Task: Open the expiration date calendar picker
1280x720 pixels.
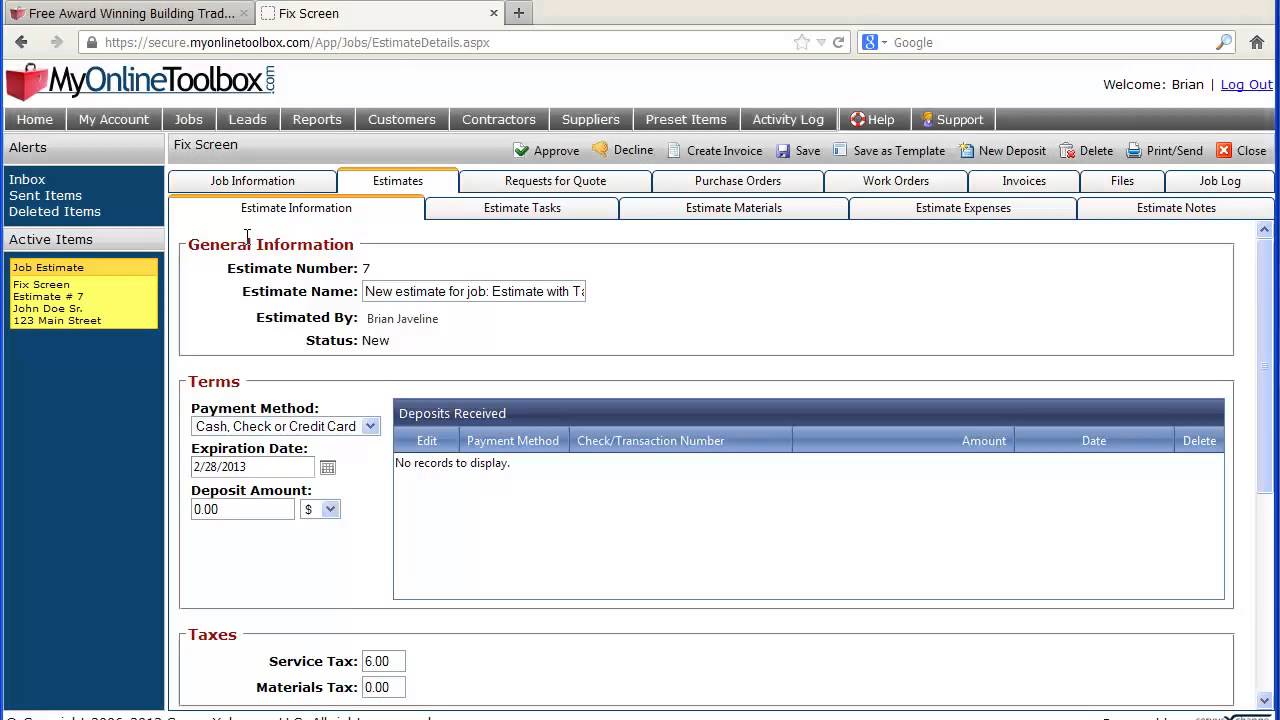Action: pos(327,467)
